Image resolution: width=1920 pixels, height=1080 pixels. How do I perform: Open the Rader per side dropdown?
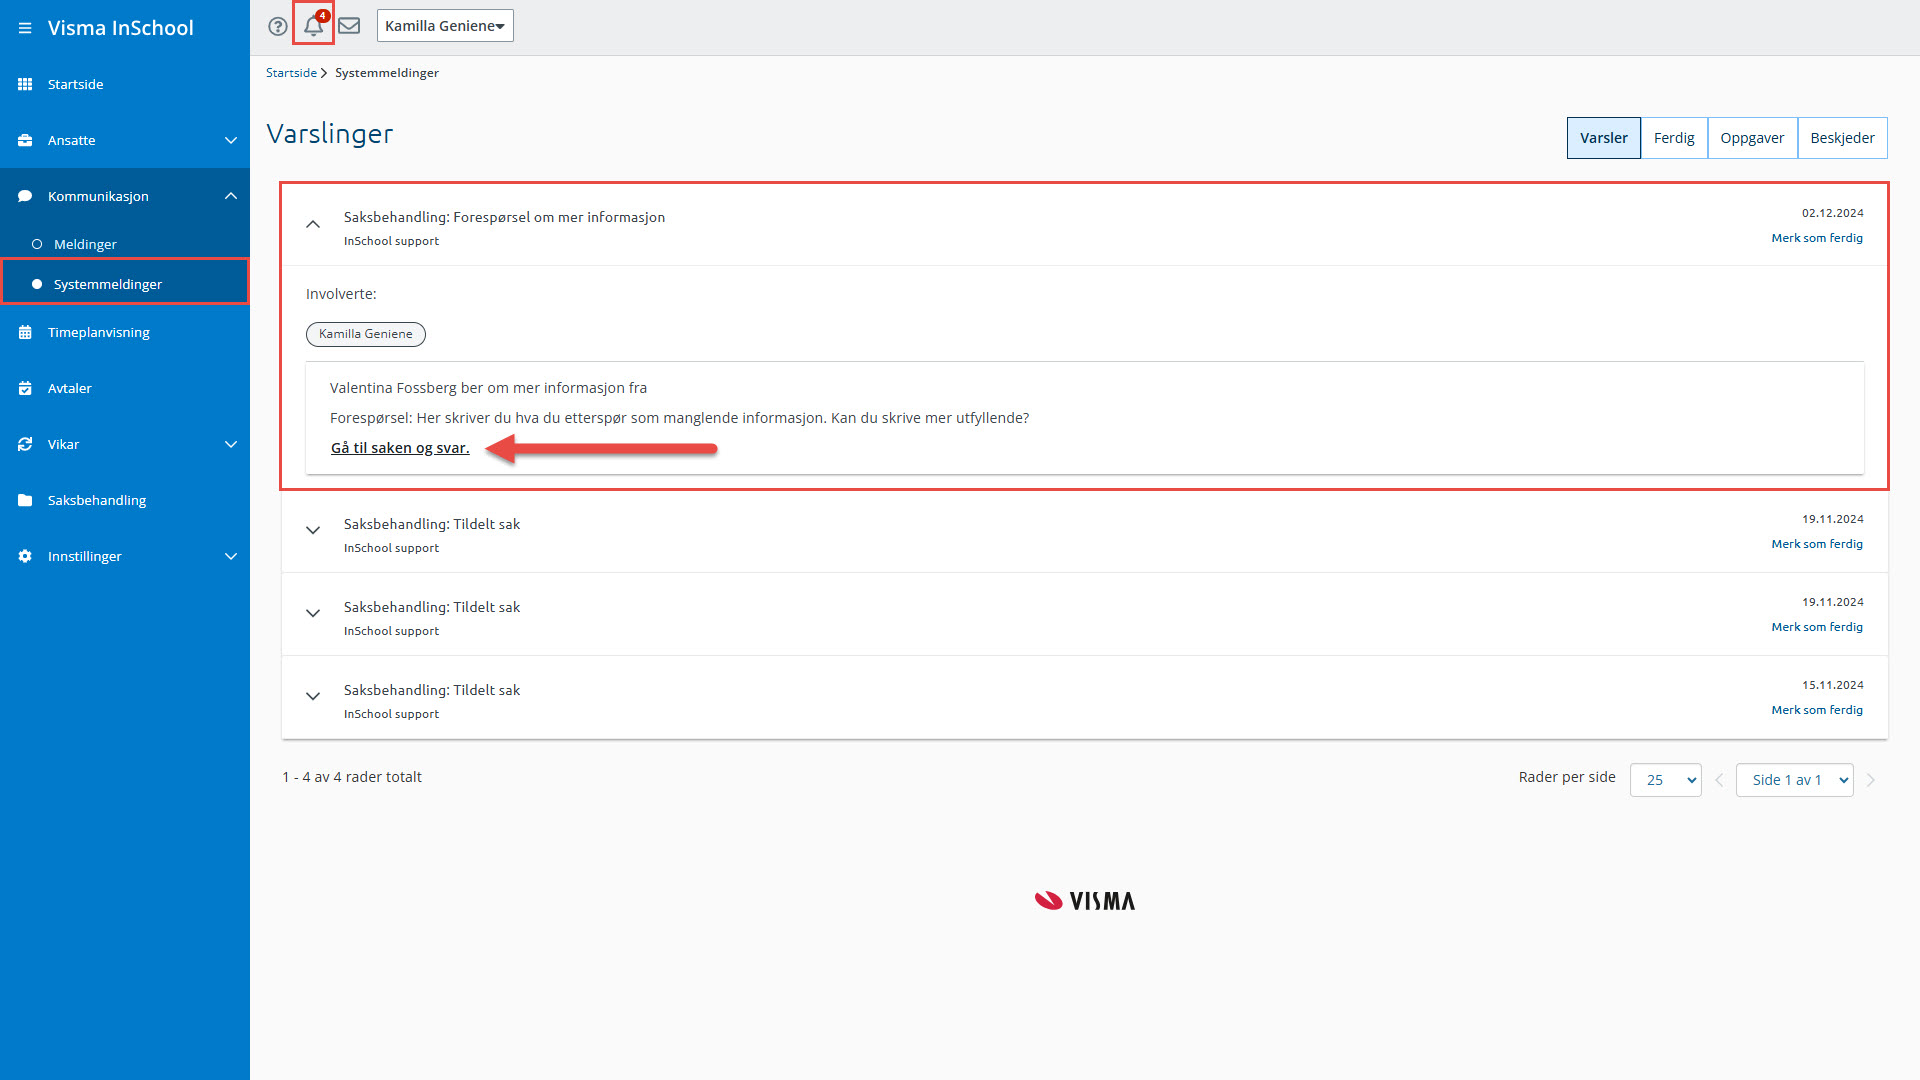pyautogui.click(x=1665, y=780)
